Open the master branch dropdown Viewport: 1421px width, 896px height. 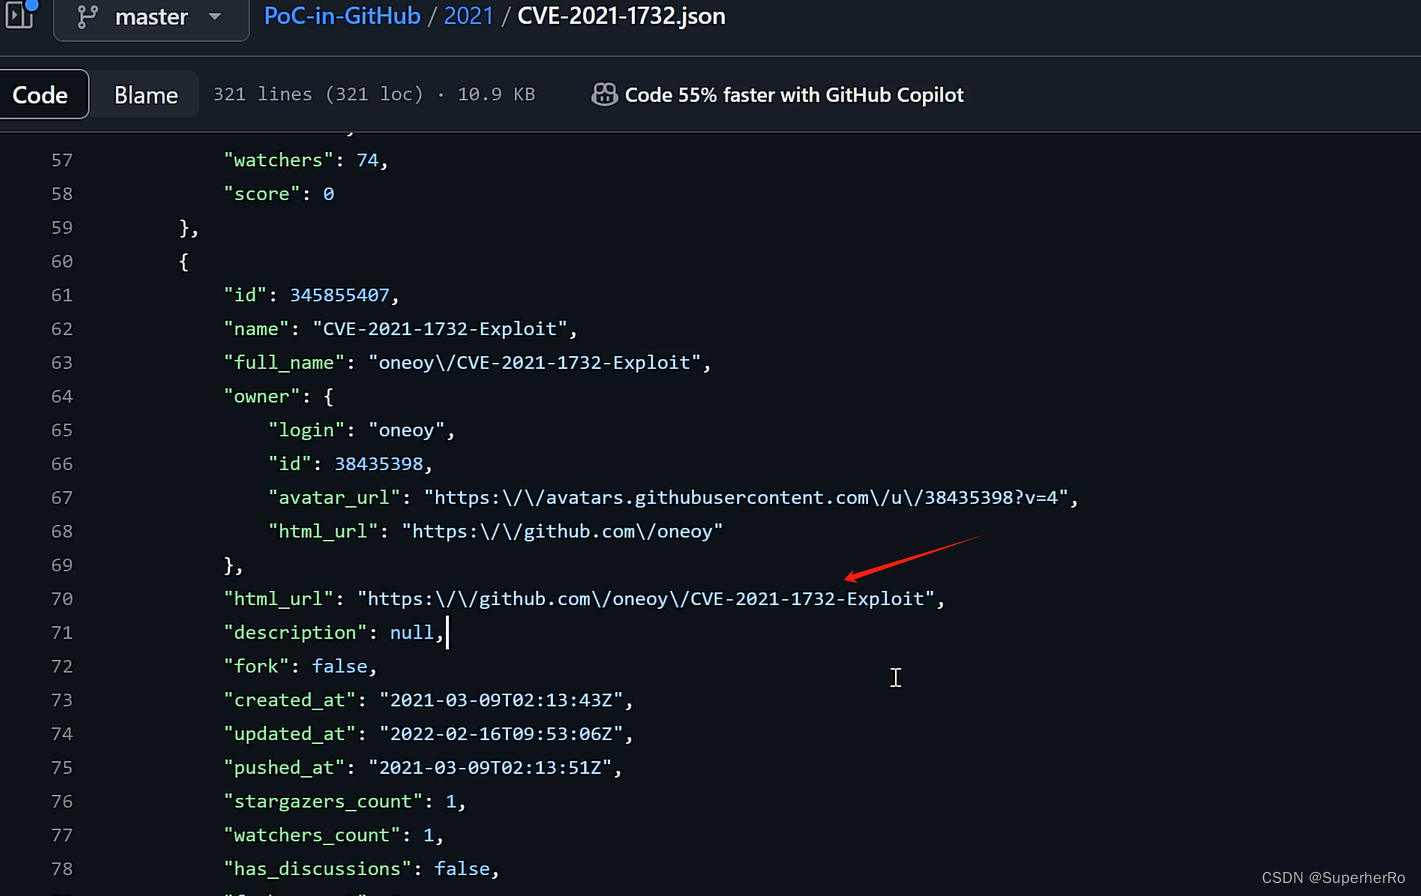point(151,17)
